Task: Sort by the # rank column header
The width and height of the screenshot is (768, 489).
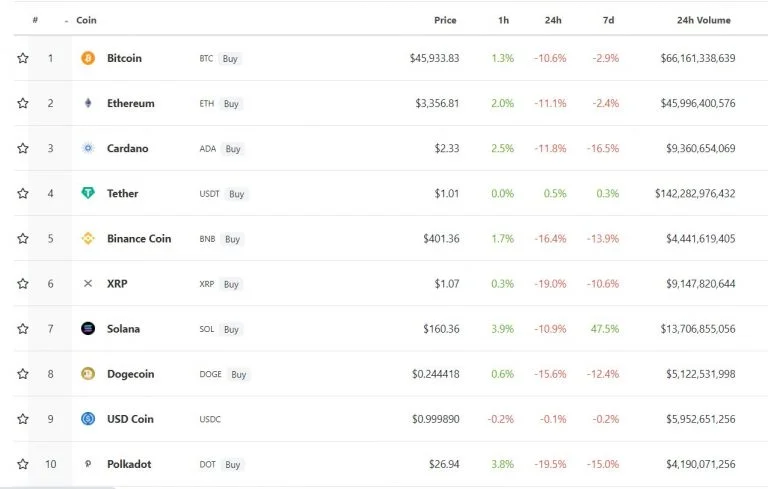Action: pos(35,20)
